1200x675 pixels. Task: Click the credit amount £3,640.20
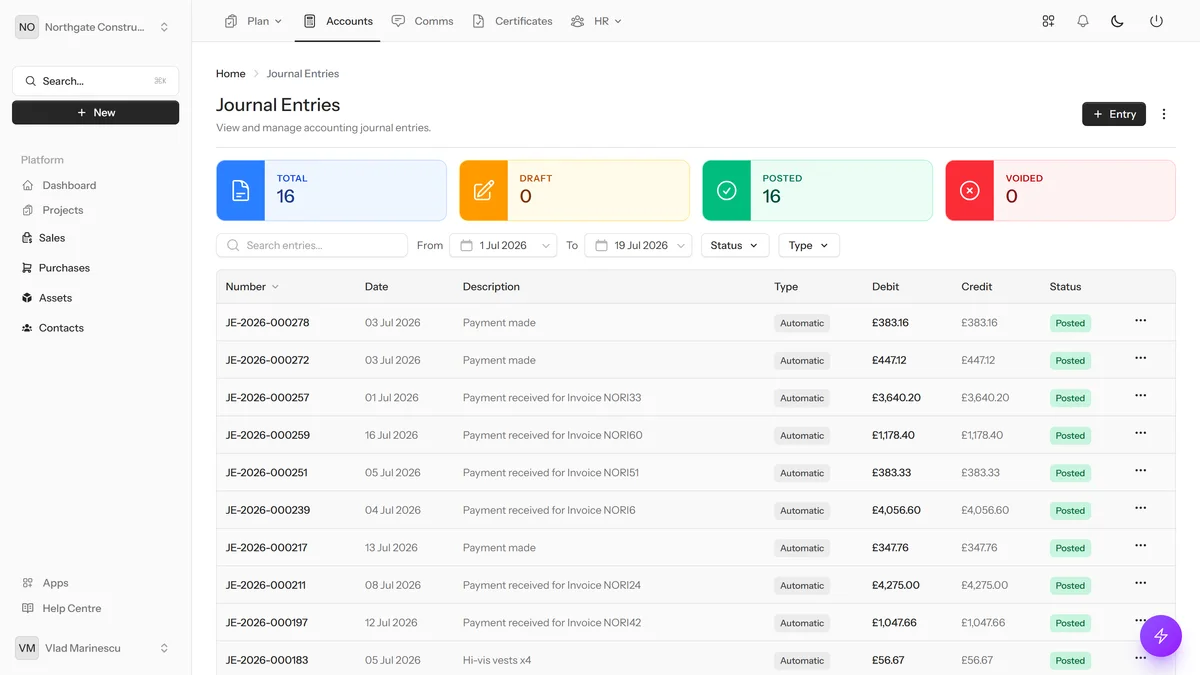click(985, 398)
